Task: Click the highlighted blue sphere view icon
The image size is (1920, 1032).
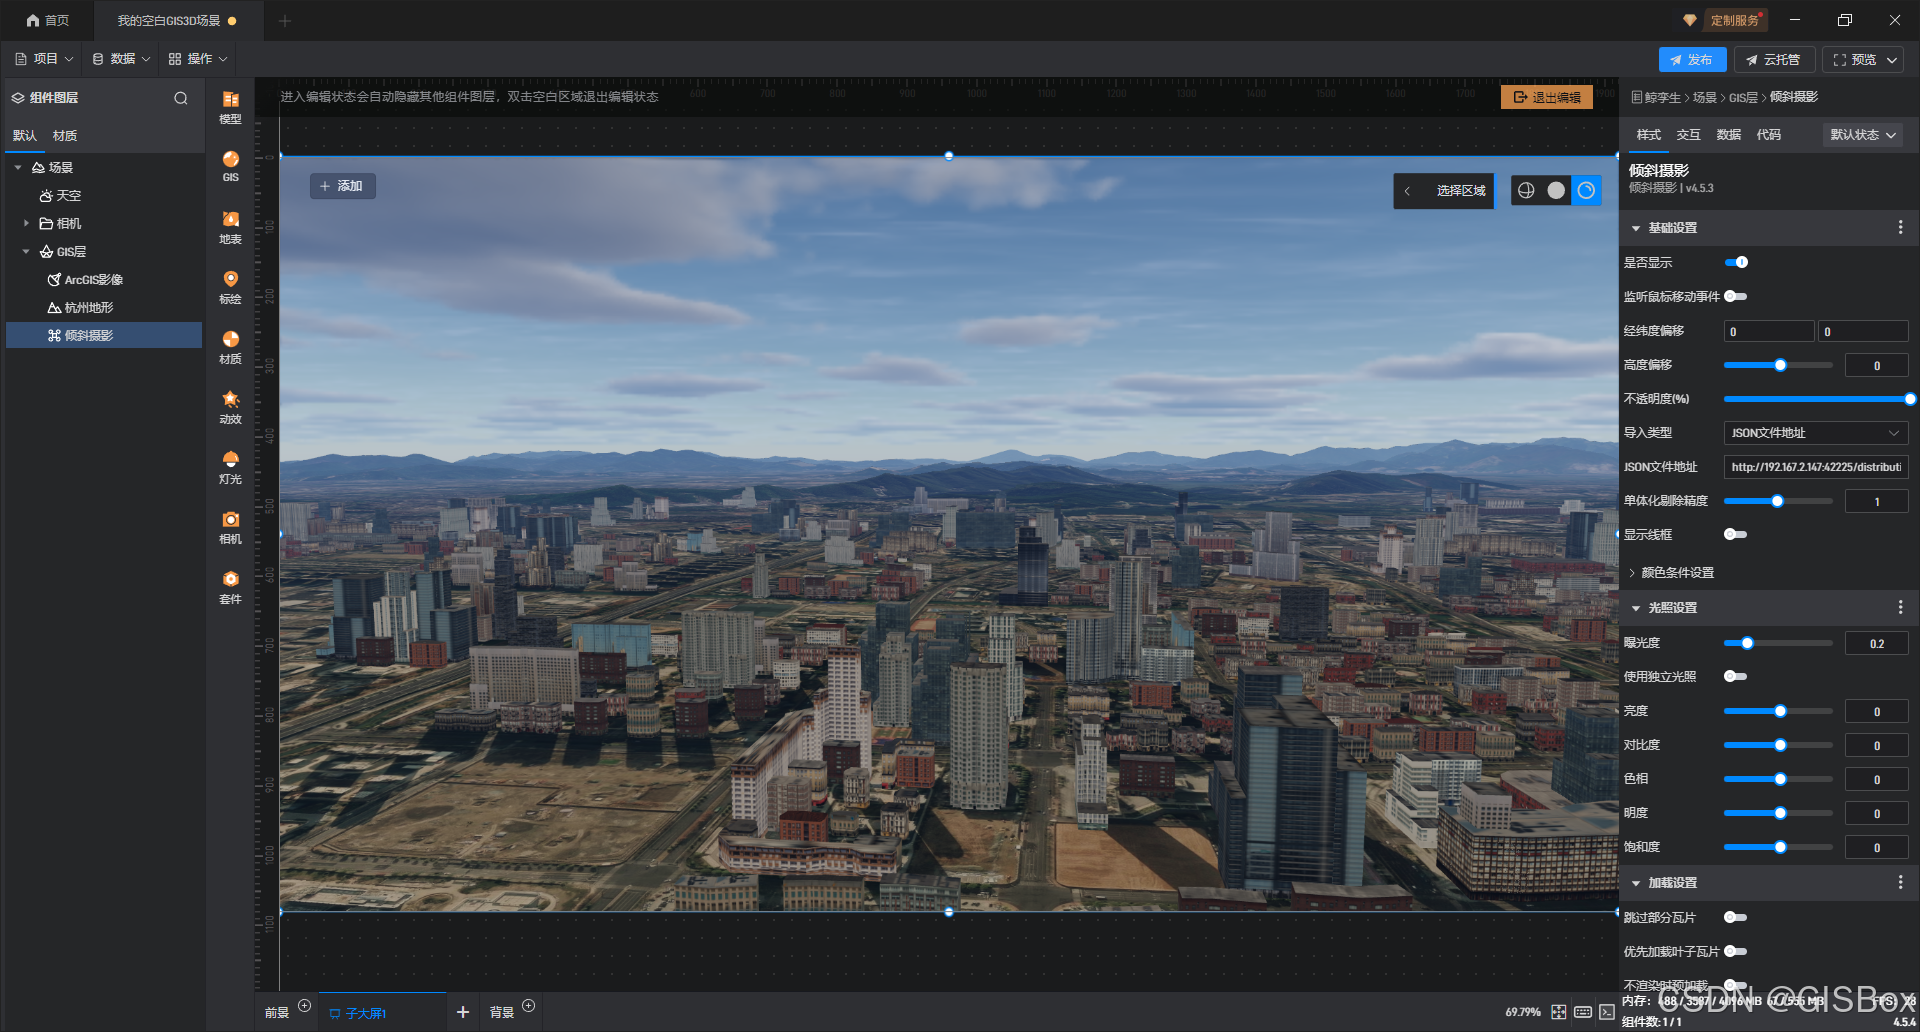Action: click(x=1586, y=190)
